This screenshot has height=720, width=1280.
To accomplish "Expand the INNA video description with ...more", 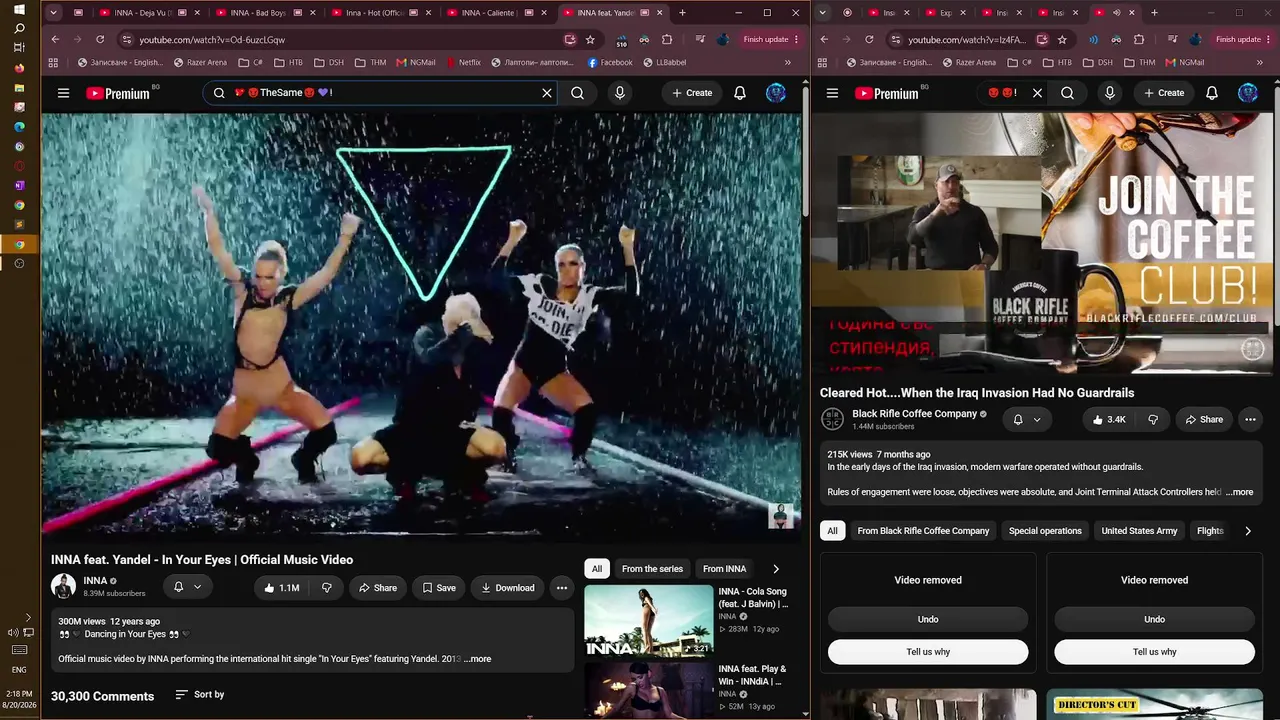I will [x=478, y=659].
